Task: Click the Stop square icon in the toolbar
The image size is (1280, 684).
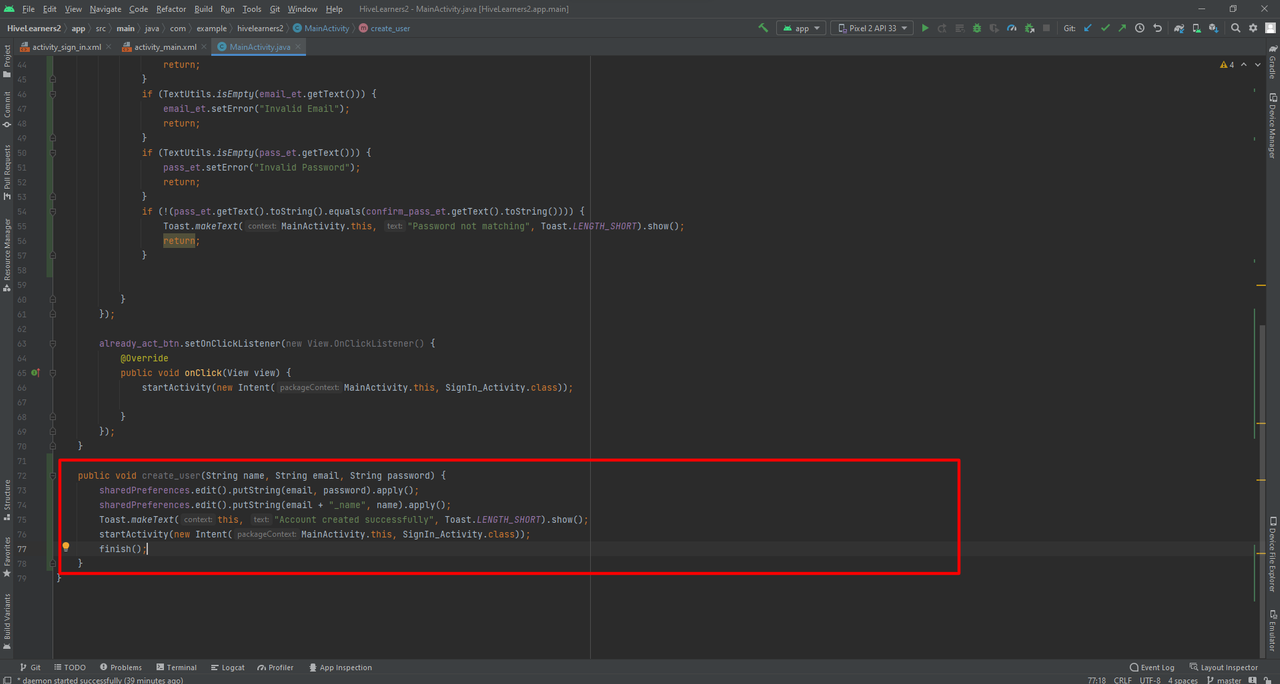Action: pyautogui.click(x=1046, y=28)
